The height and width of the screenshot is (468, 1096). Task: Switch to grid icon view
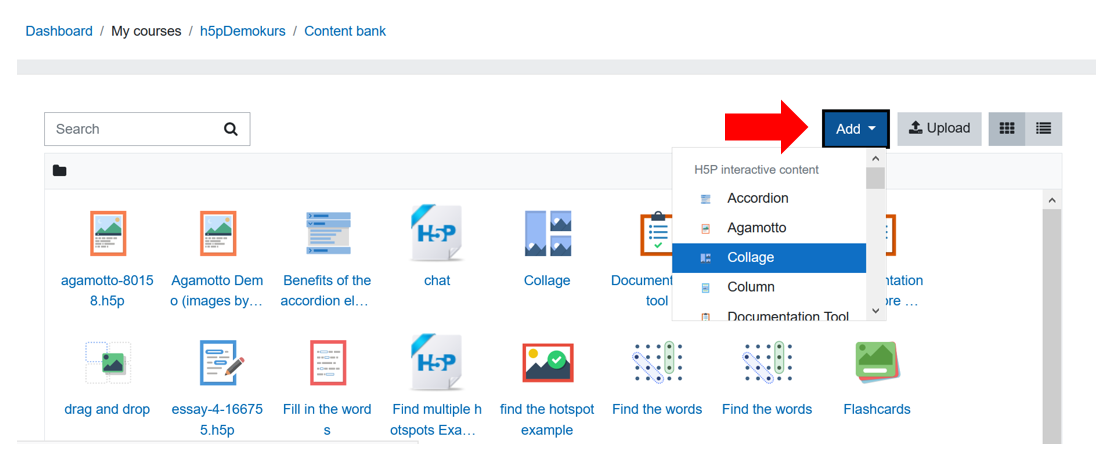point(1007,129)
